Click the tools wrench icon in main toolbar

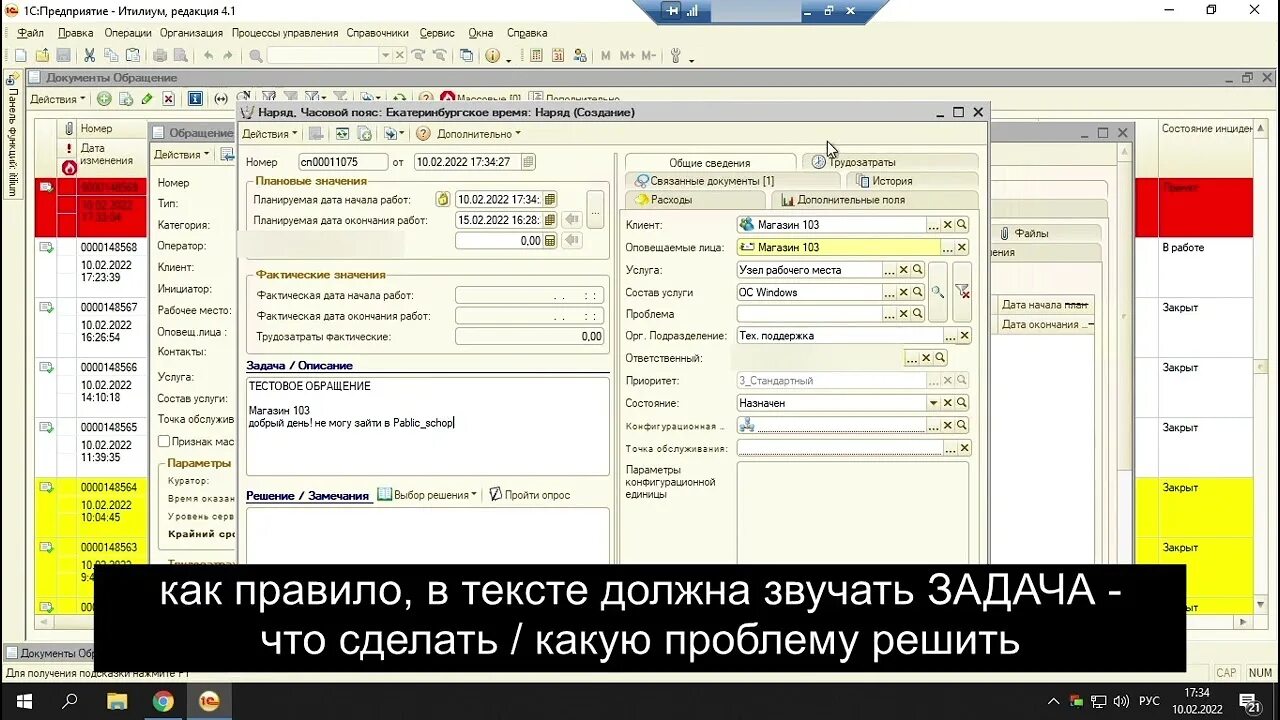pyautogui.click(x=676, y=56)
